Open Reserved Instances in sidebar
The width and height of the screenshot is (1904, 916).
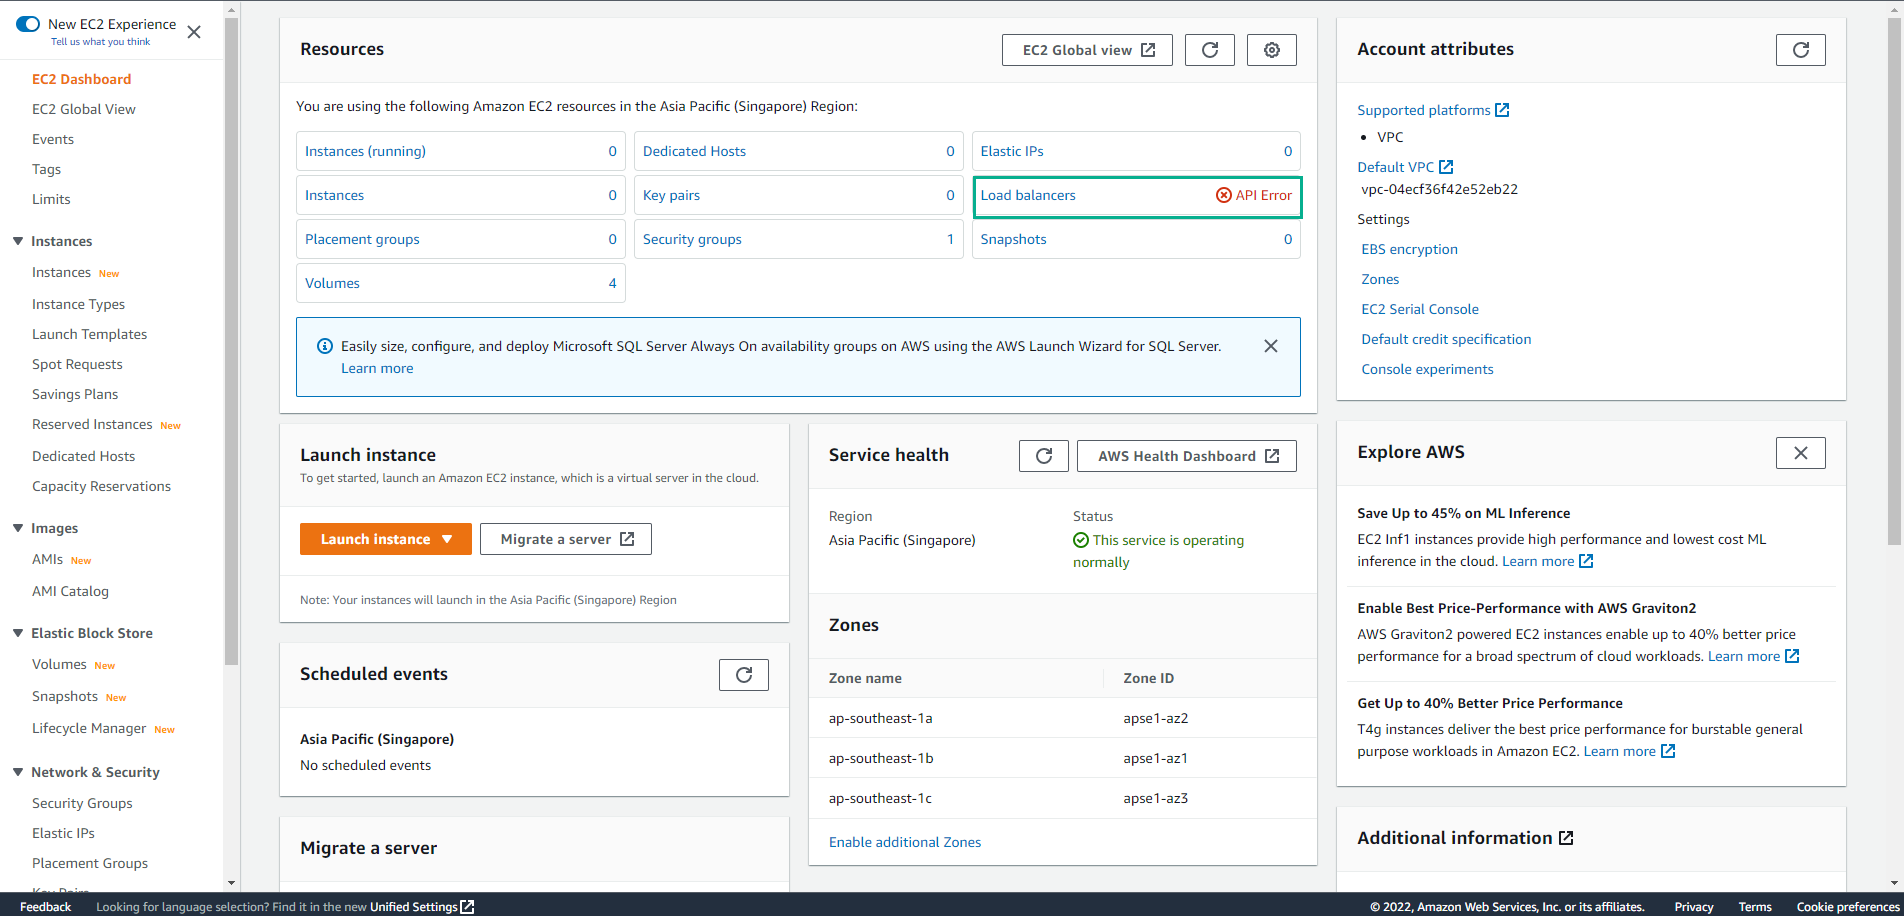coord(92,424)
